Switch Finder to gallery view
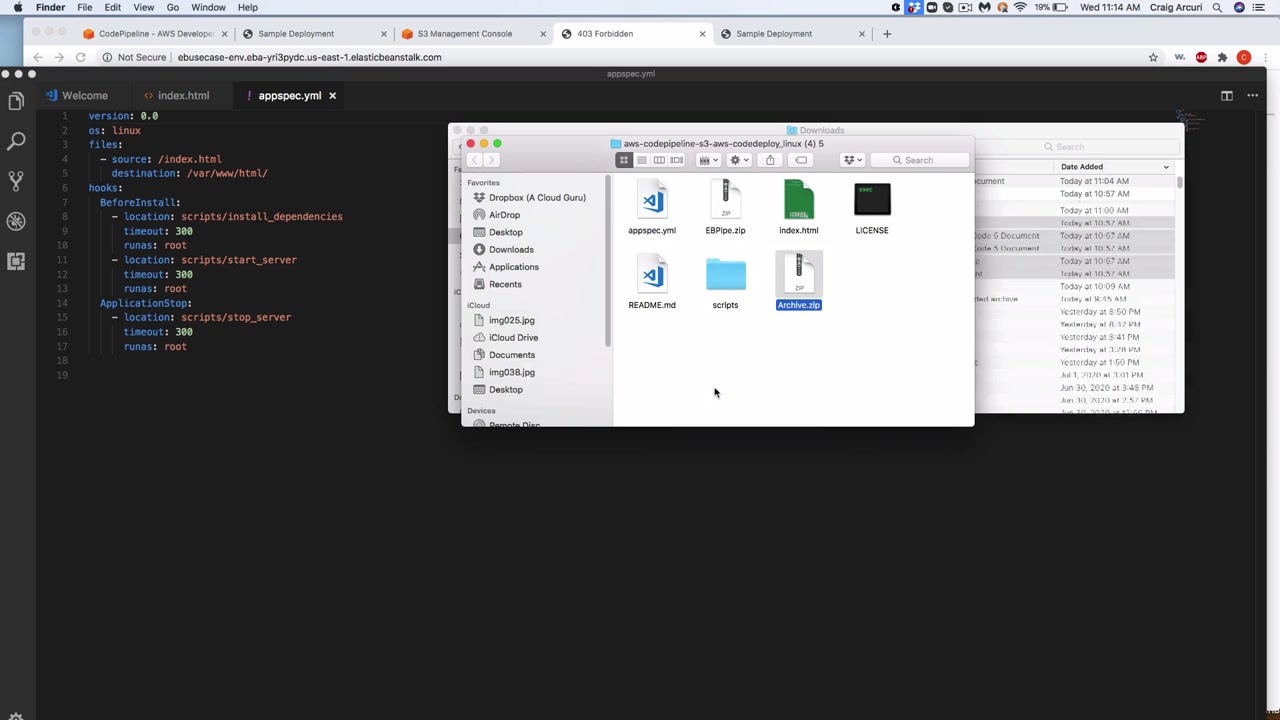This screenshot has width=1280, height=720. tap(677, 160)
